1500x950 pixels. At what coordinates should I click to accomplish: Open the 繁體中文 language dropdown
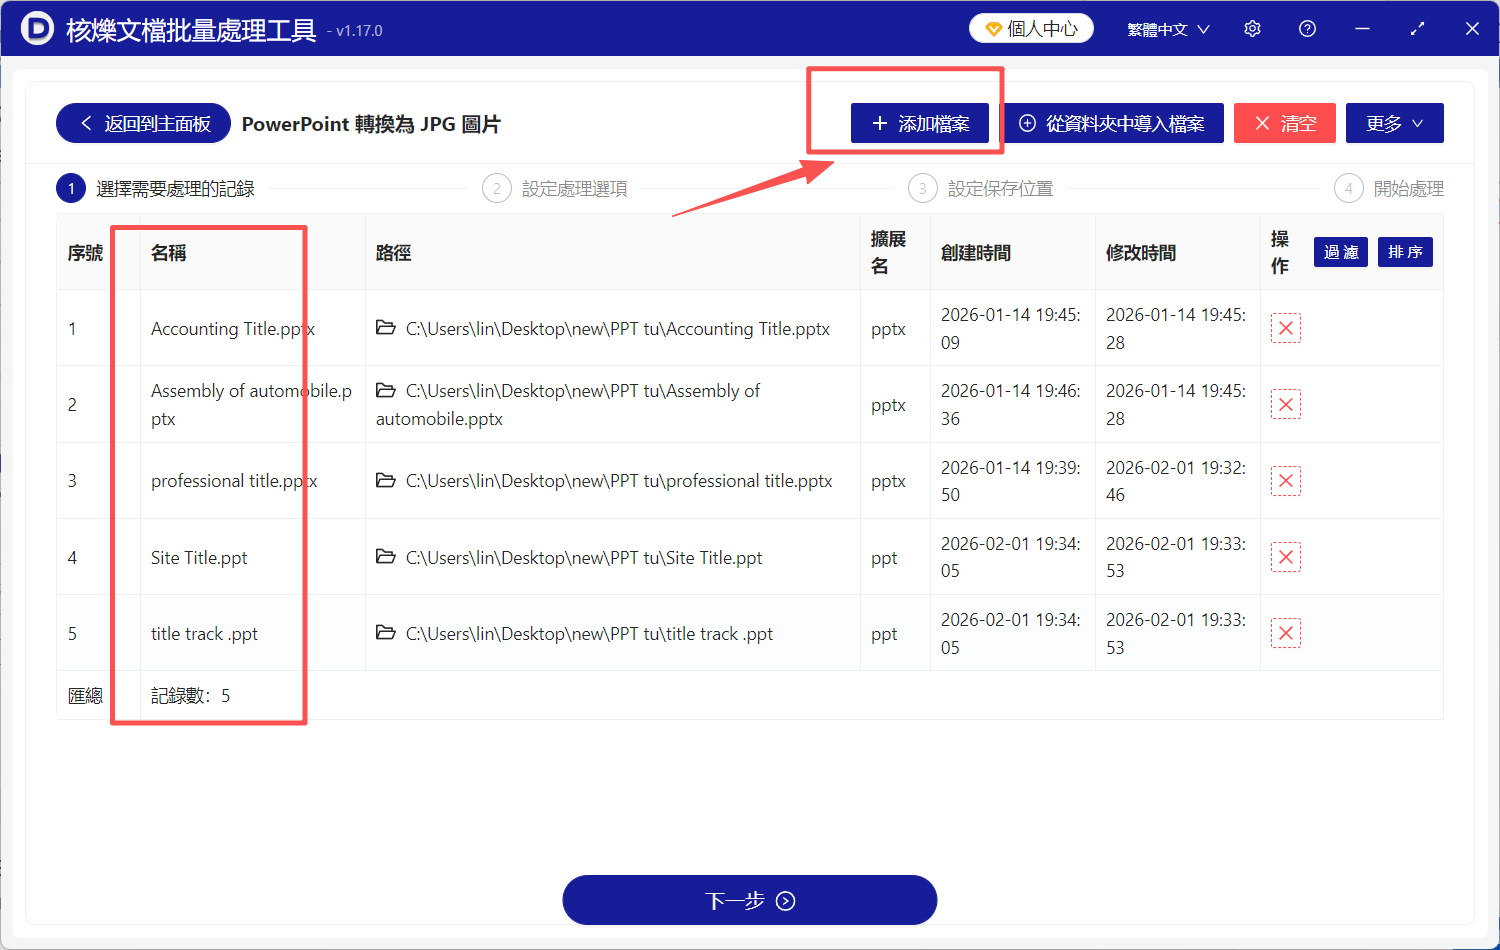click(x=1166, y=28)
